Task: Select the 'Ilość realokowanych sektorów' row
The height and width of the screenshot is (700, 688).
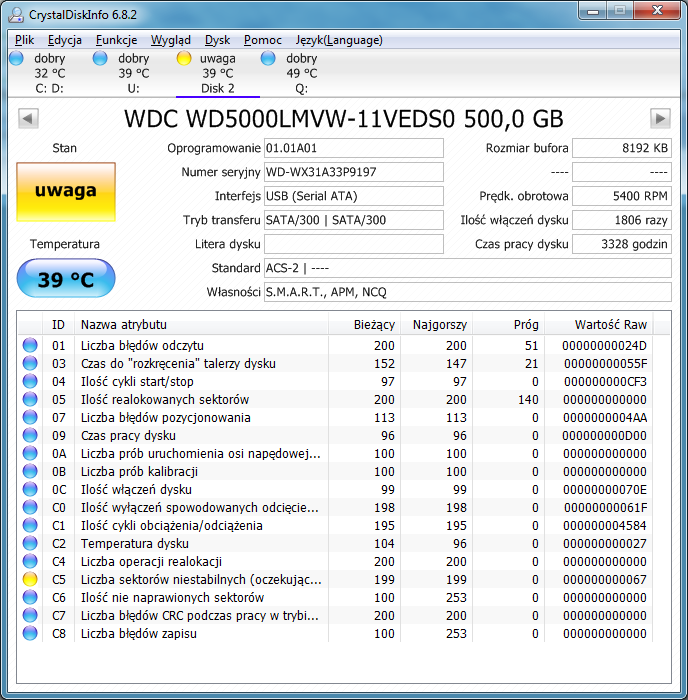Action: (200, 400)
